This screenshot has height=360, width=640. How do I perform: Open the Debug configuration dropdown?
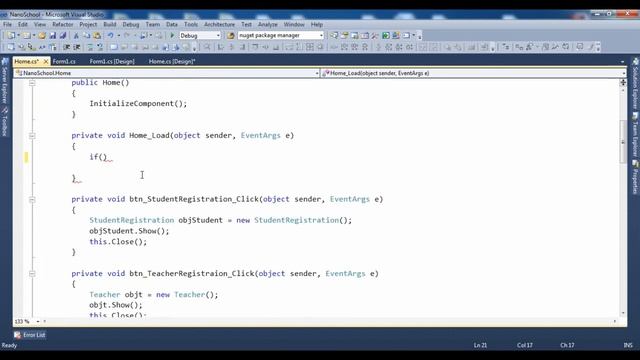[x=218, y=36]
